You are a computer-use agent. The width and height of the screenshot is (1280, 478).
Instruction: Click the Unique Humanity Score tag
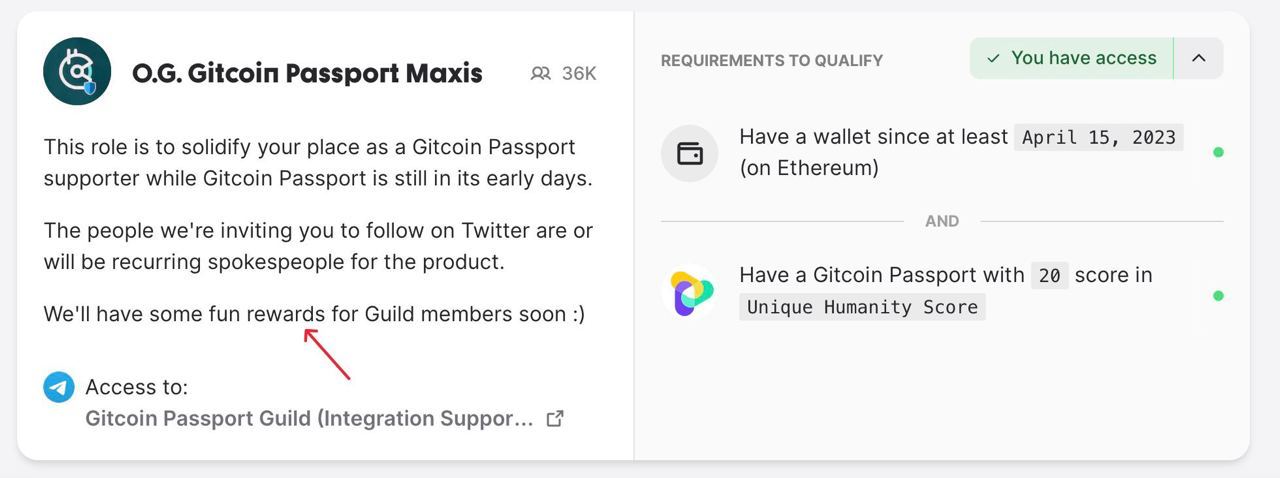point(862,307)
